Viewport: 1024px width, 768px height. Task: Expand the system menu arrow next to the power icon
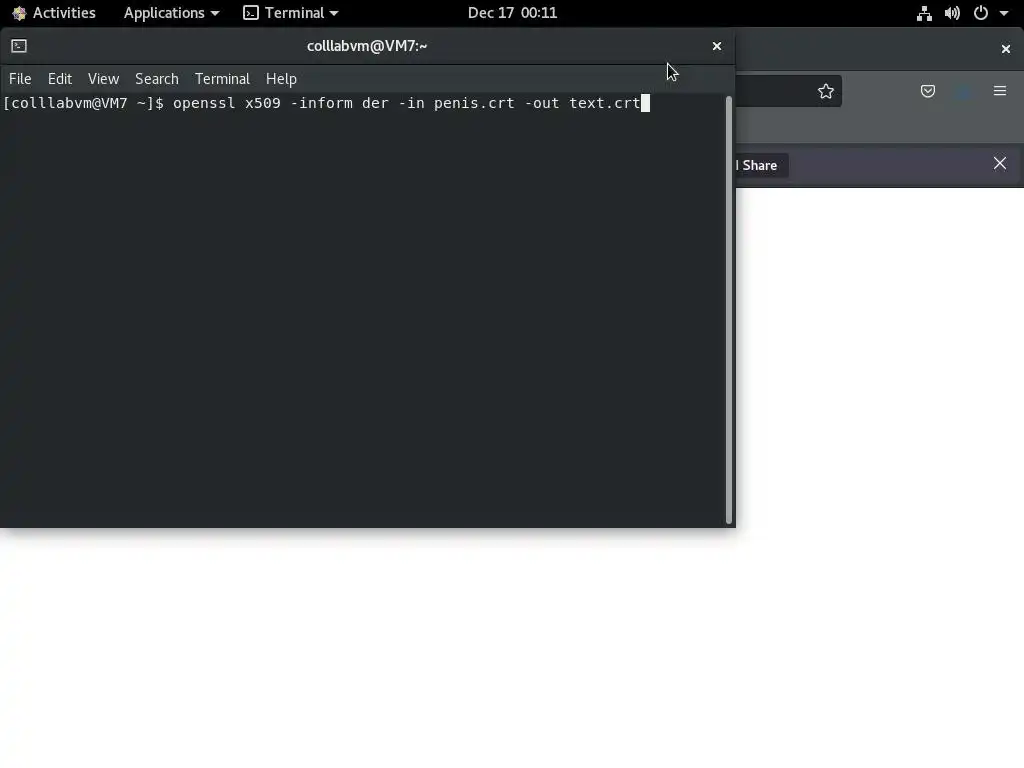pos(1004,13)
